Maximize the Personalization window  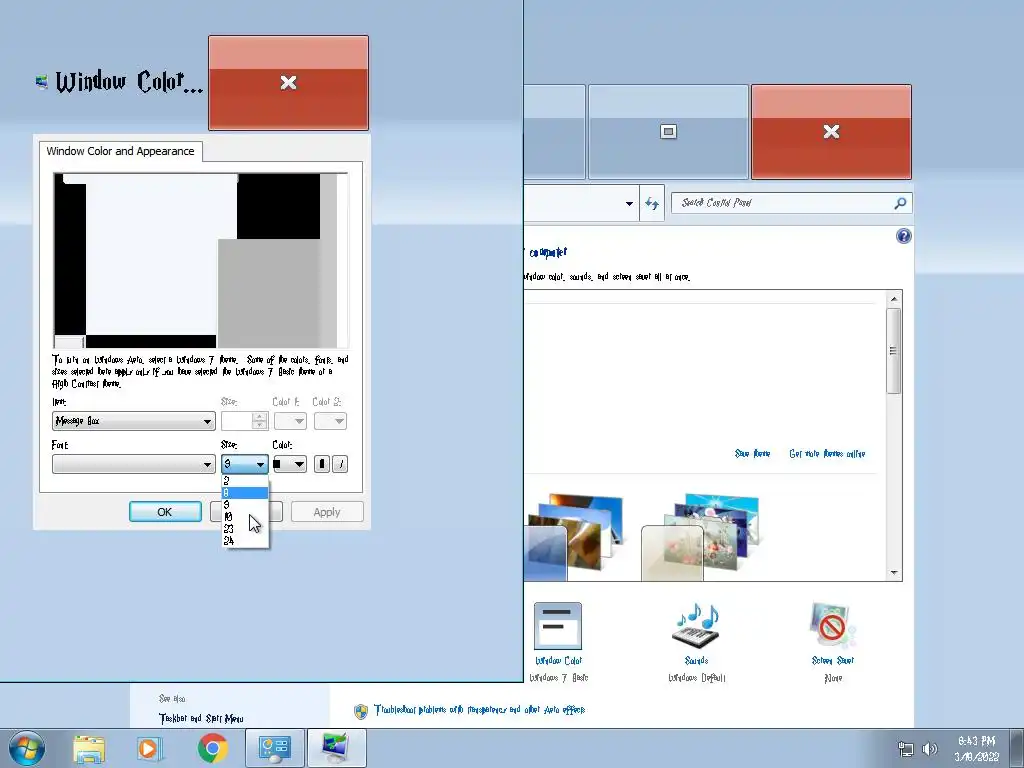pyautogui.click(x=668, y=132)
